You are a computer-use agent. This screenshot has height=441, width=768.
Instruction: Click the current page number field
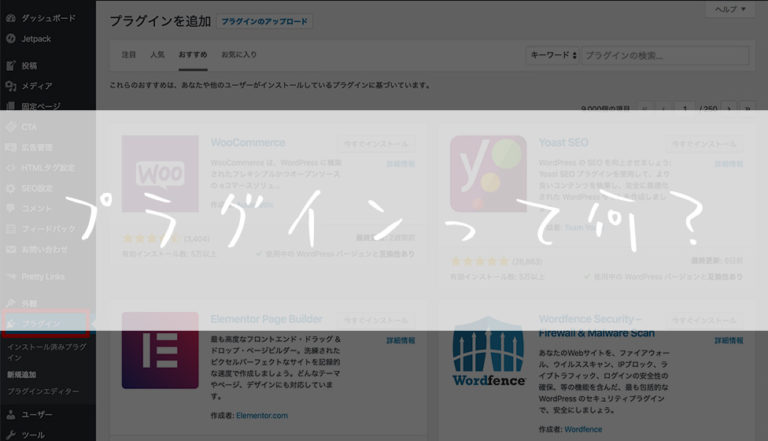pos(685,108)
